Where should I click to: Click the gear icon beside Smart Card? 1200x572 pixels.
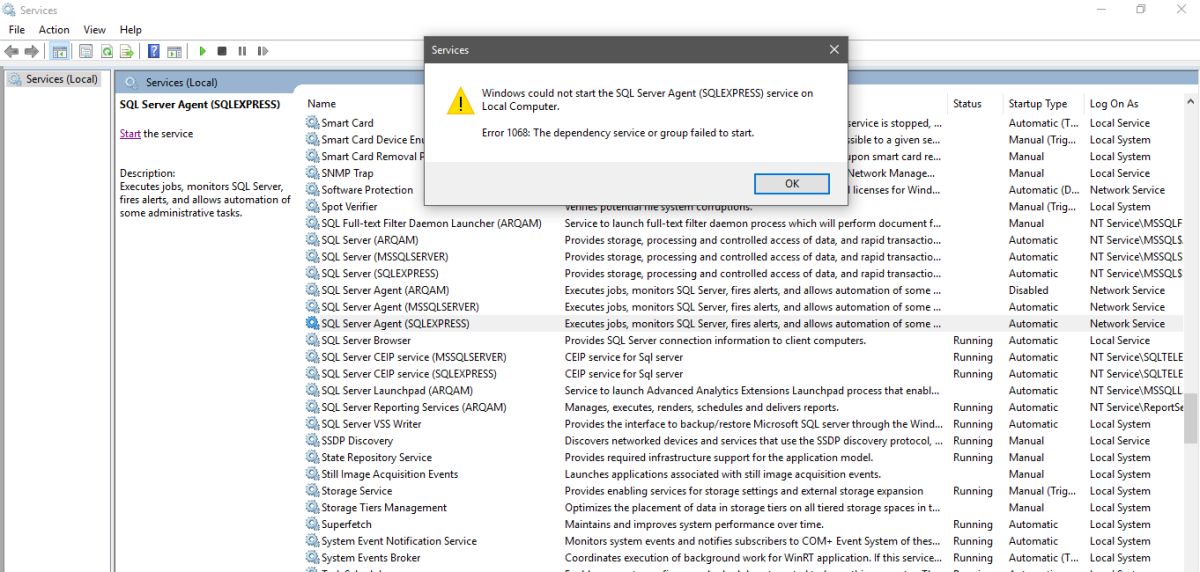coord(312,123)
